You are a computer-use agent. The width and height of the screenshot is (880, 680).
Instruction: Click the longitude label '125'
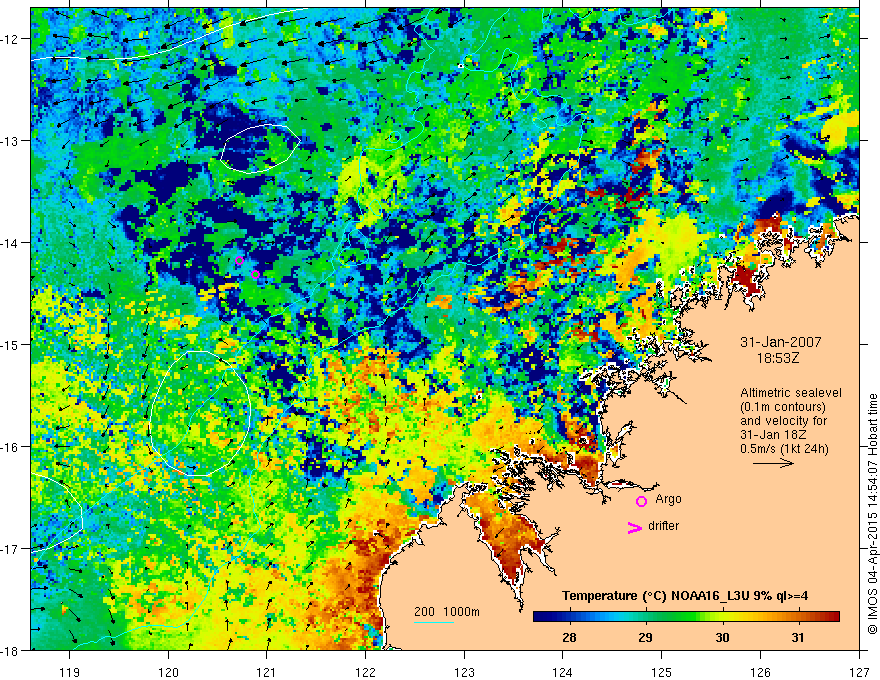(662, 672)
